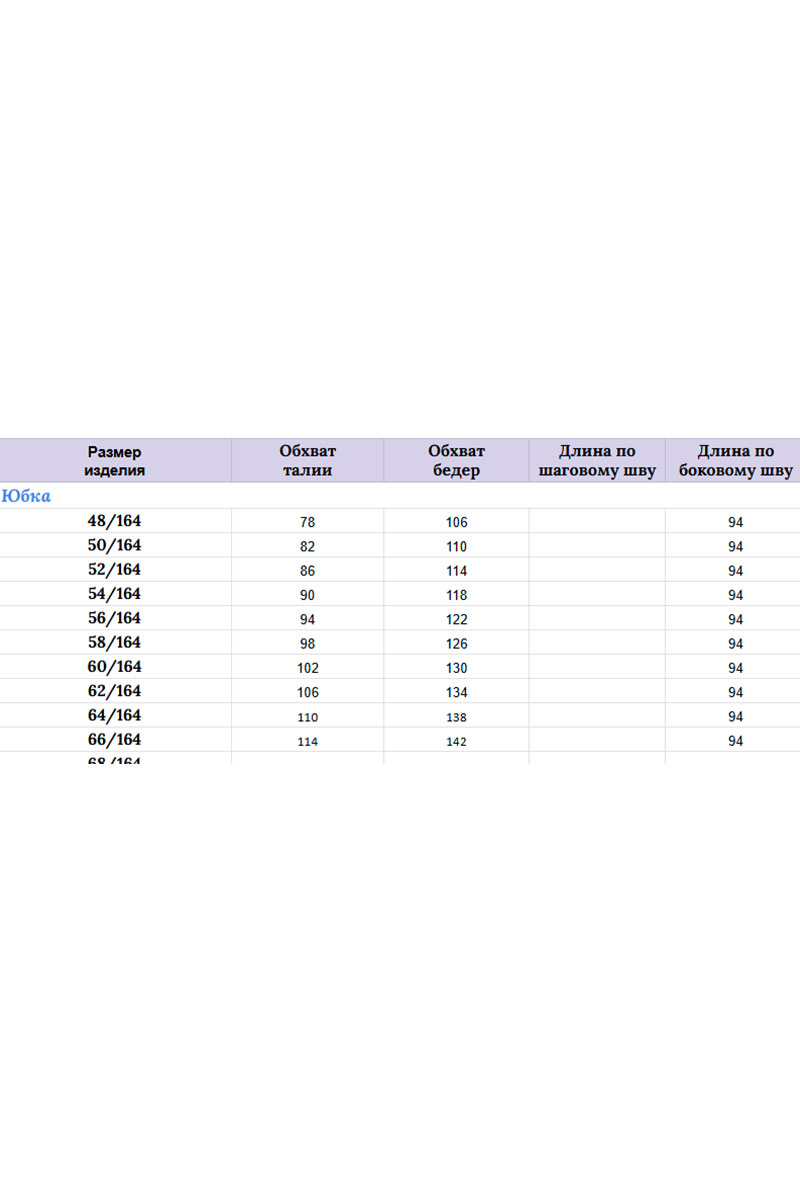The width and height of the screenshot is (800, 1200).
Task: Click empty inseam cell in 48/164 row
Action: pyautogui.click(x=597, y=522)
